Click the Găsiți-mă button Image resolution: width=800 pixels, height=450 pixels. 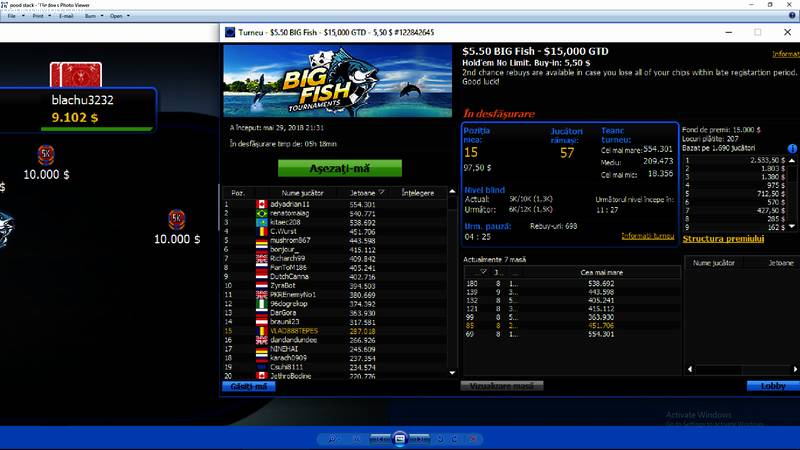coord(248,386)
